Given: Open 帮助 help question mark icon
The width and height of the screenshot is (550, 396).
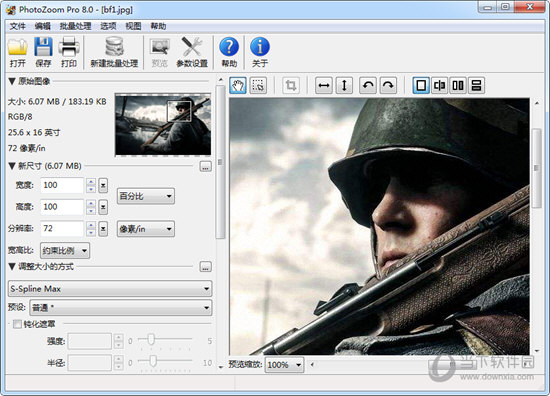Looking at the screenshot, I should [229, 52].
